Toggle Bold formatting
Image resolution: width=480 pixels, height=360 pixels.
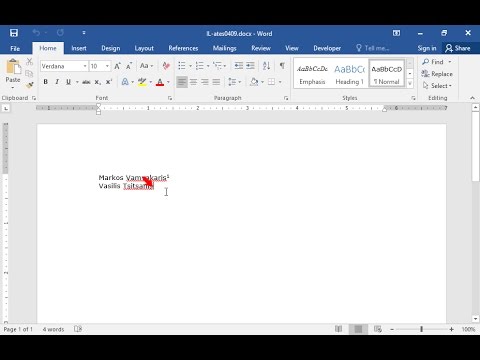(46, 82)
